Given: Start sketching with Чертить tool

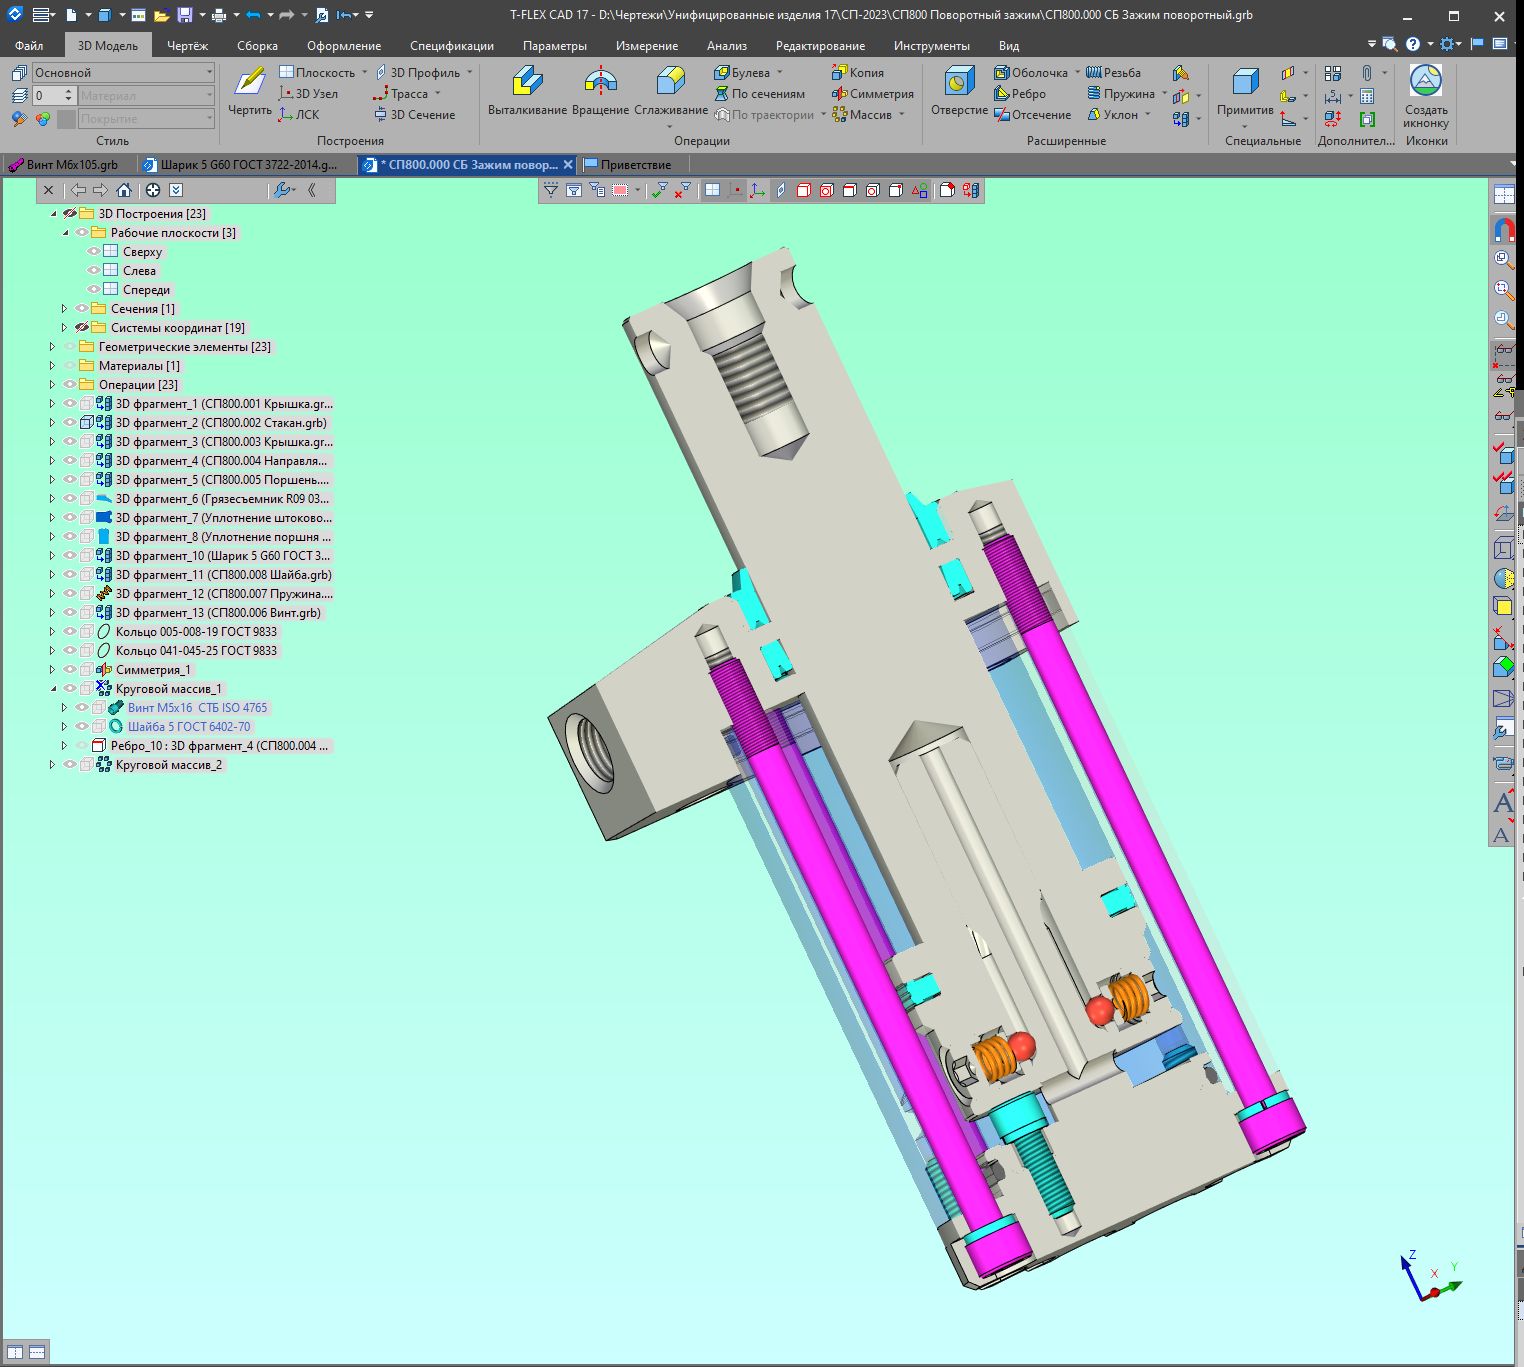Looking at the screenshot, I should 249,90.
